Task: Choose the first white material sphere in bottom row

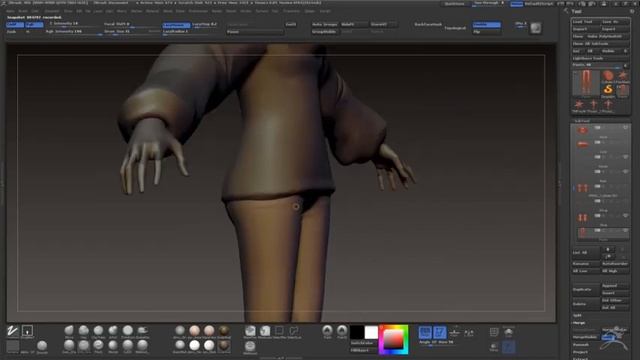Action: (195, 346)
